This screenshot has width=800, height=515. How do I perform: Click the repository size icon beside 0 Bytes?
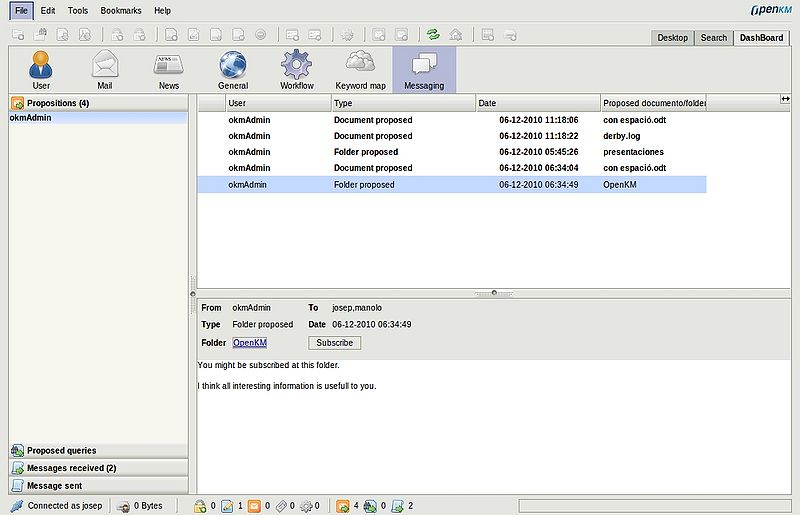point(123,506)
